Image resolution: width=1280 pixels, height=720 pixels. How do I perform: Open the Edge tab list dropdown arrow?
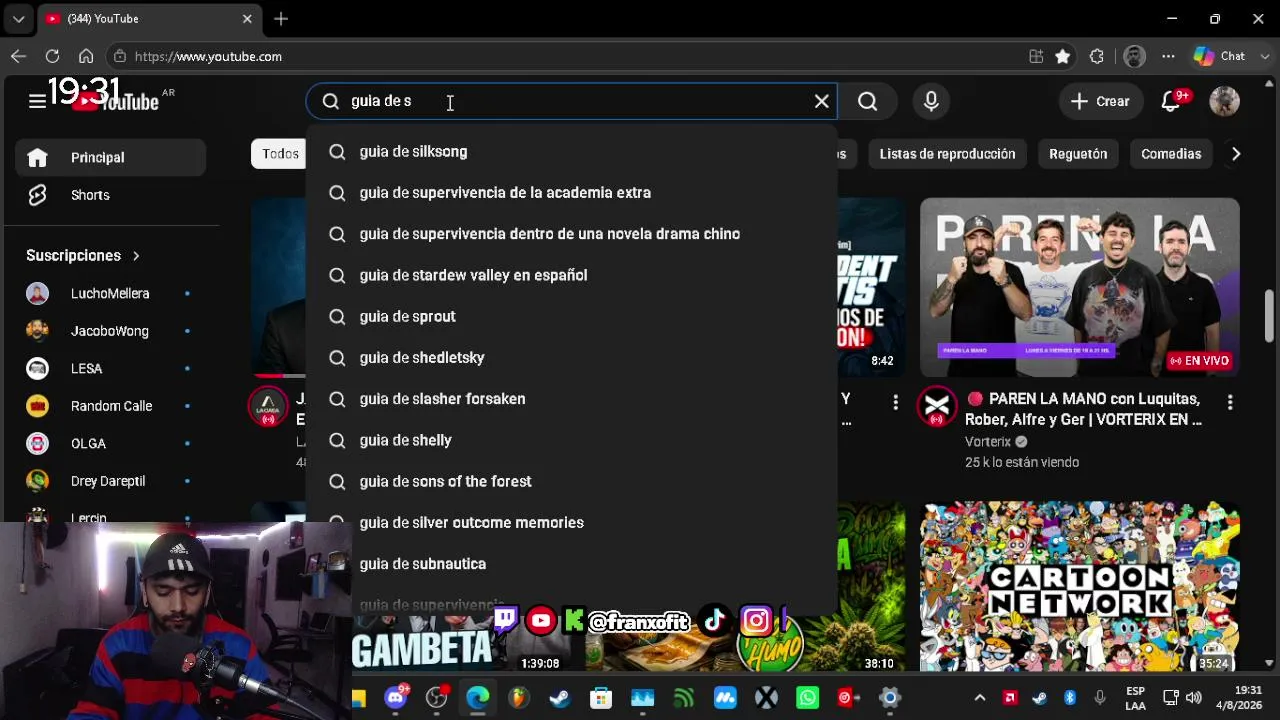(18, 19)
